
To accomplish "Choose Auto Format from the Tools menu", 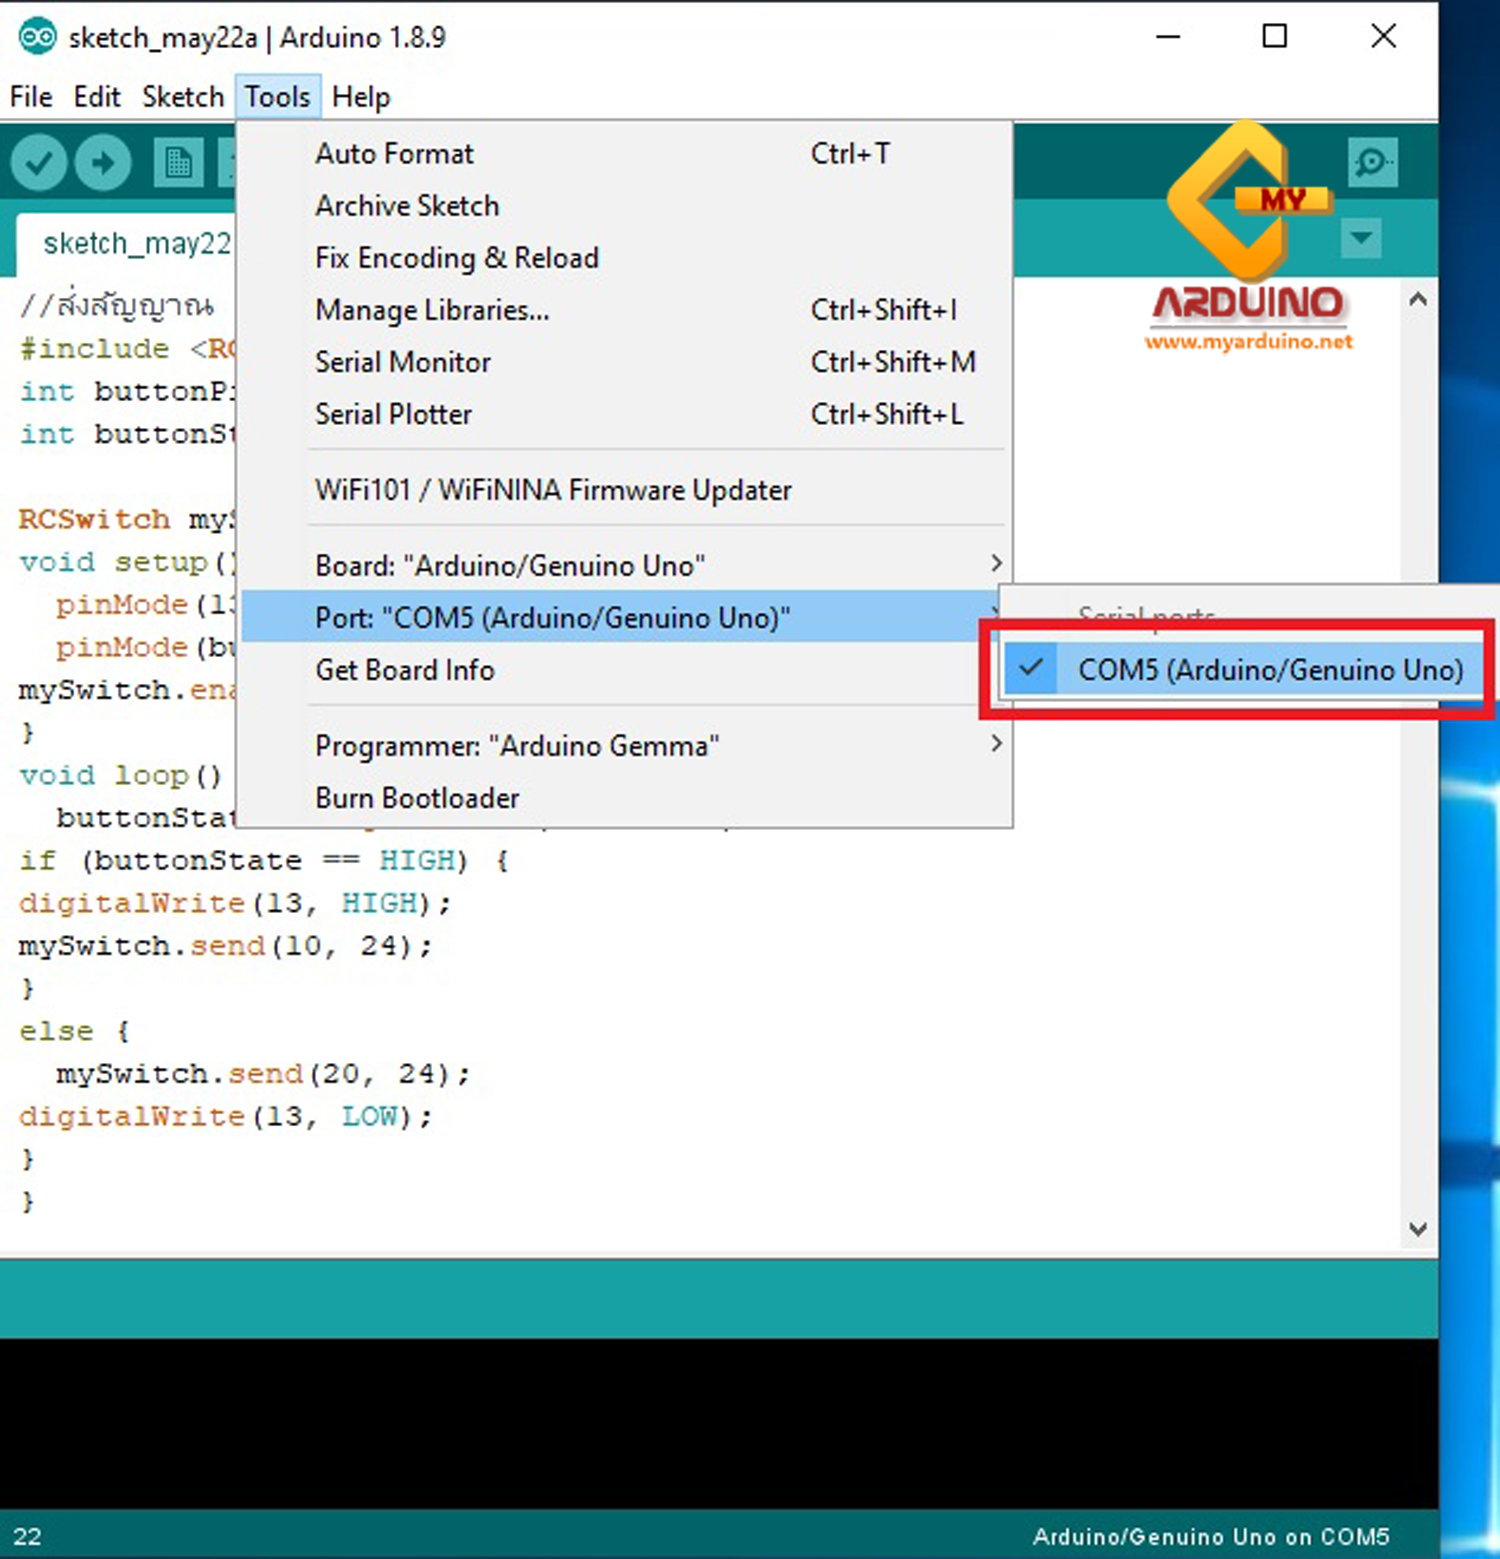I will click(394, 153).
